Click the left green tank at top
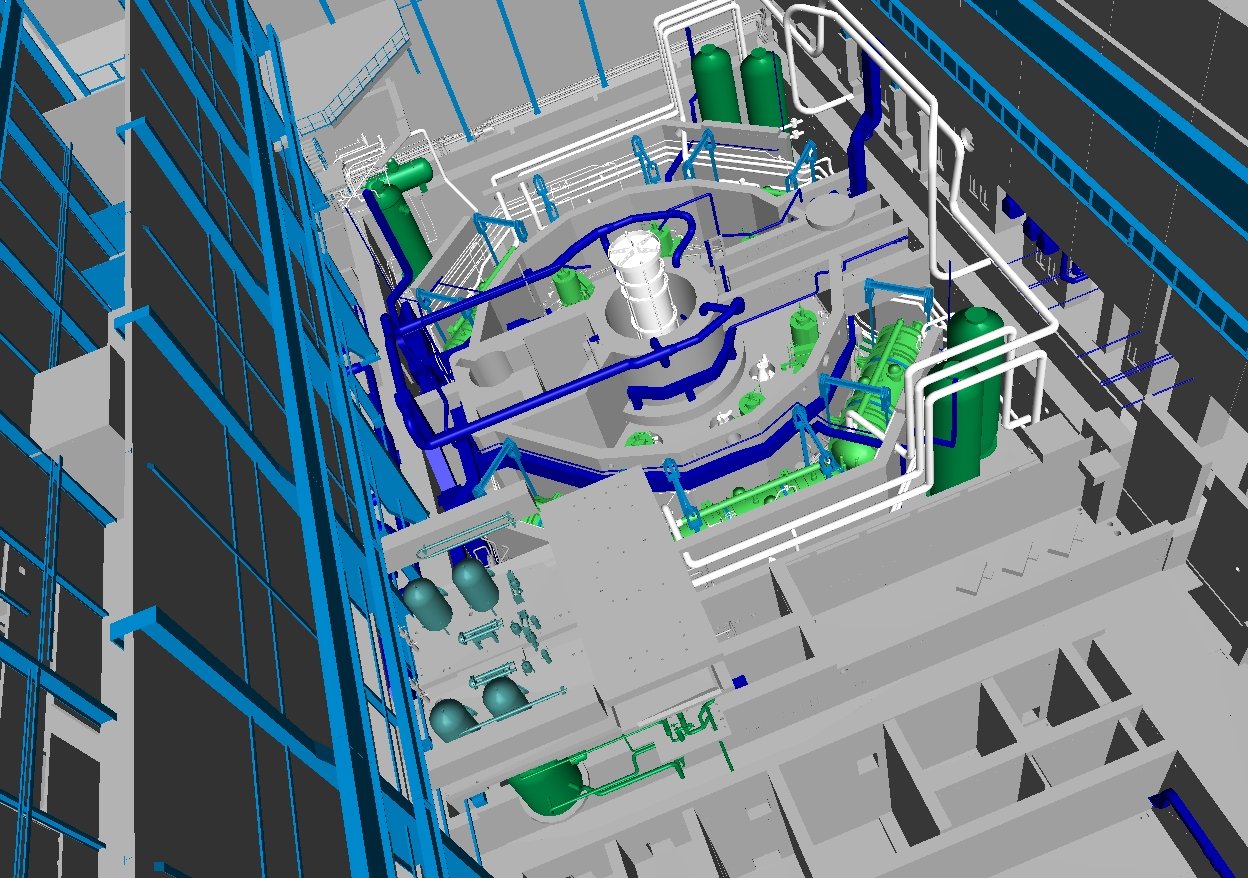The width and height of the screenshot is (1248, 878). pos(716,85)
